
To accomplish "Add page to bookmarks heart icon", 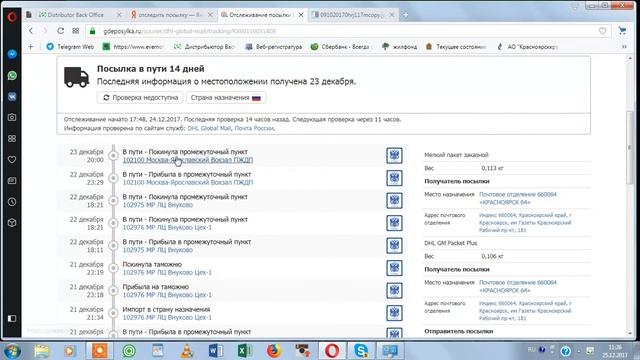I will click(x=602, y=31).
